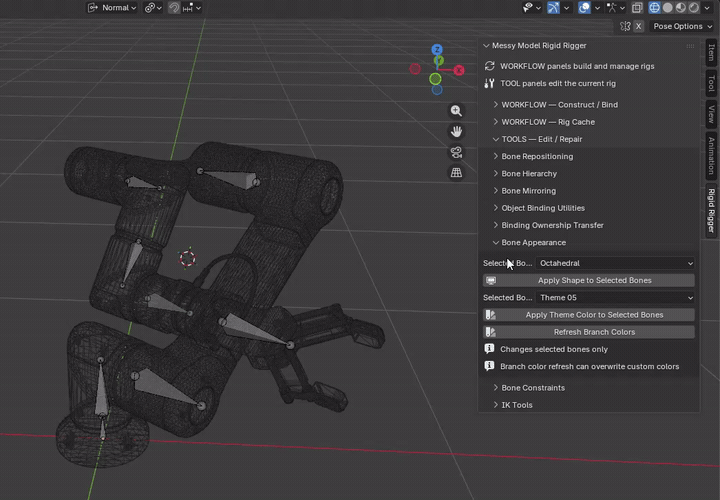Switch to the Item sidebar tab
Screen dimensions: 720x500
pos(711,52)
